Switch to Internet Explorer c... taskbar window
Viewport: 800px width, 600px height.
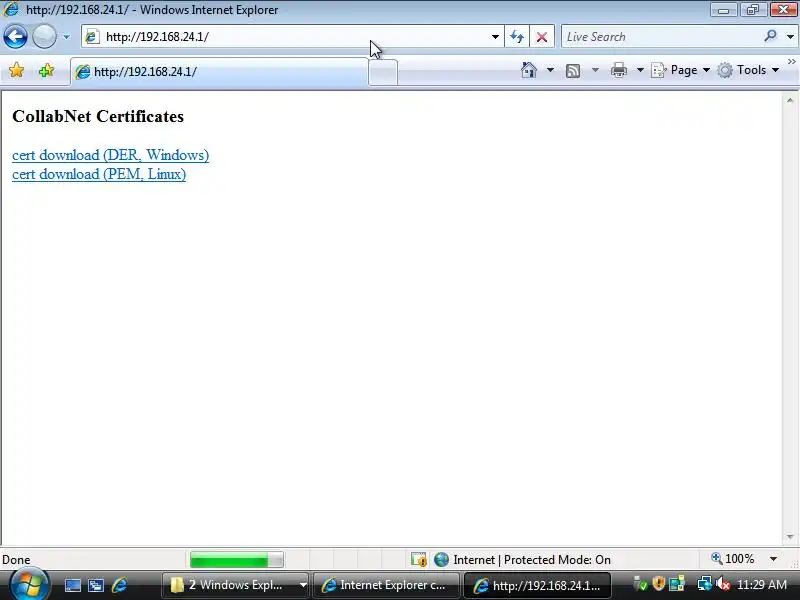386,585
